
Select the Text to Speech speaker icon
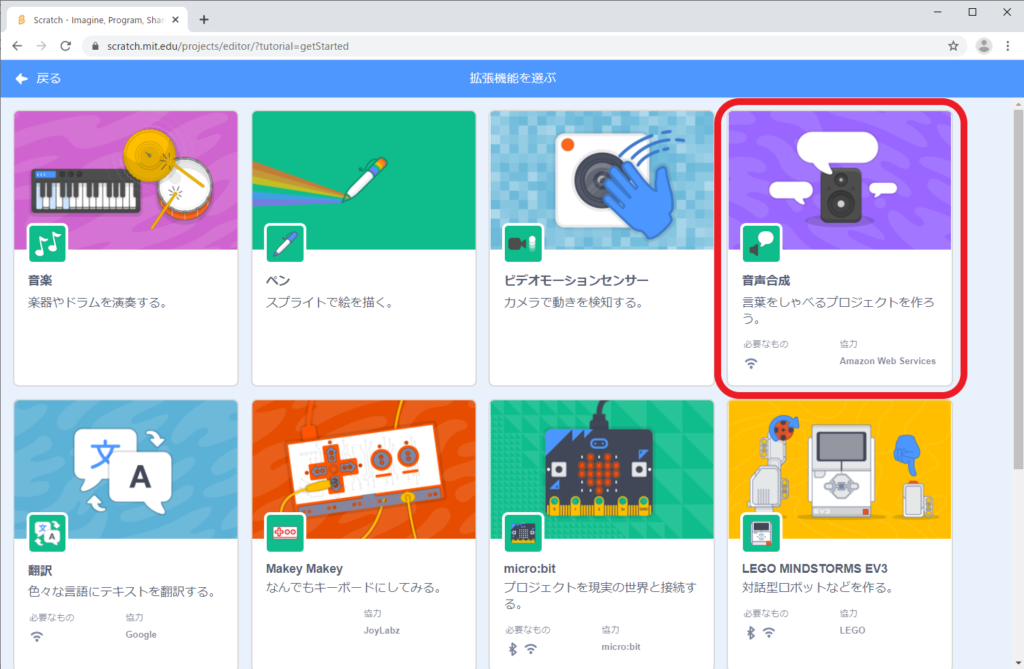761,243
